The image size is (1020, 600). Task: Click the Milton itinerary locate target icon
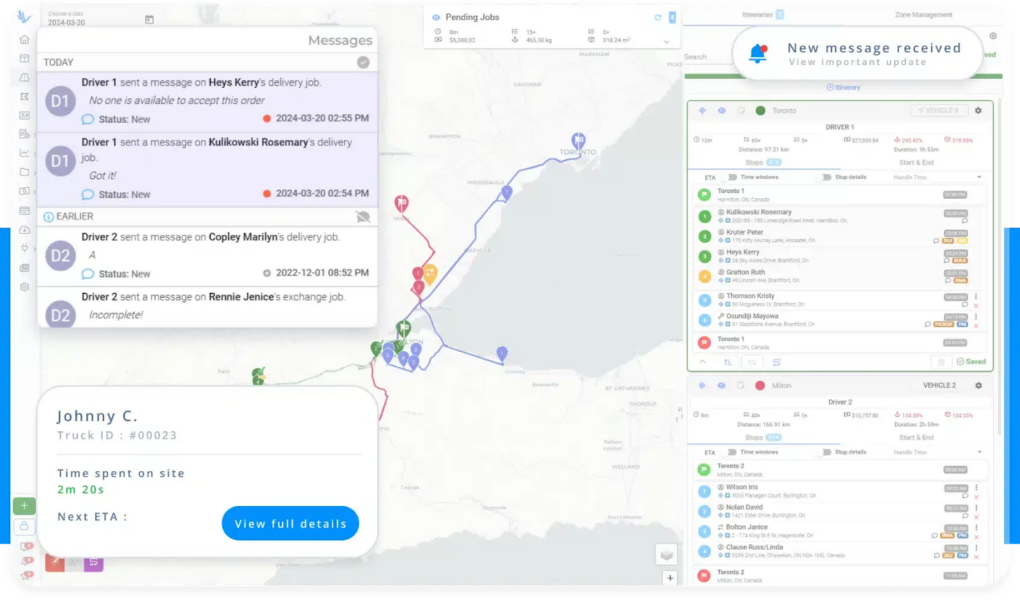[x=702, y=385]
